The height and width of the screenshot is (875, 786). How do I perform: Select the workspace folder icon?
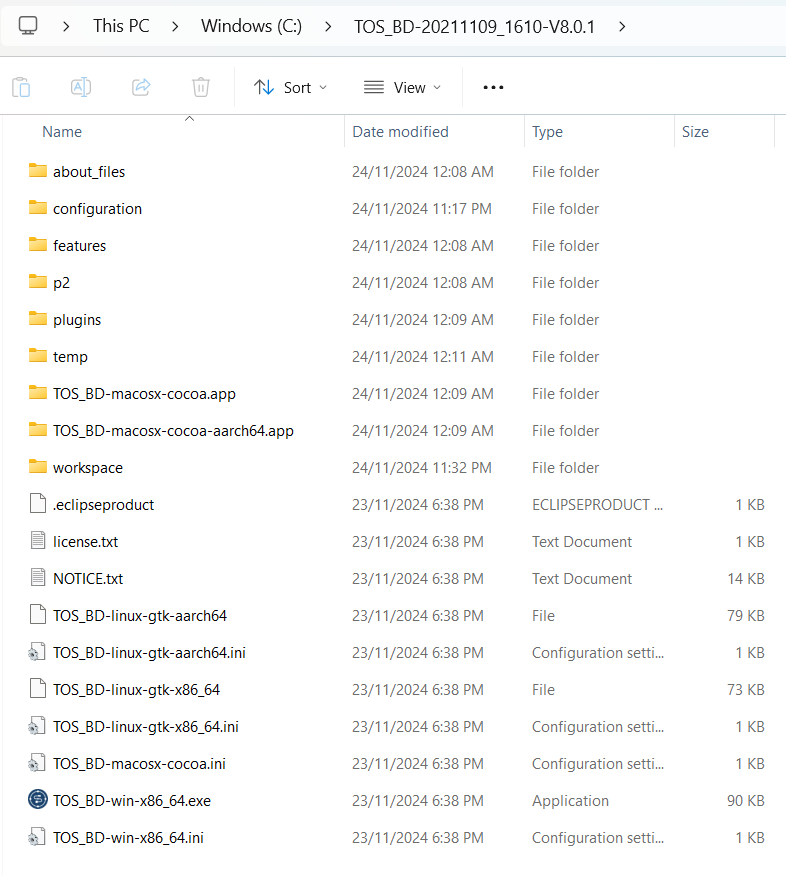(x=37, y=467)
